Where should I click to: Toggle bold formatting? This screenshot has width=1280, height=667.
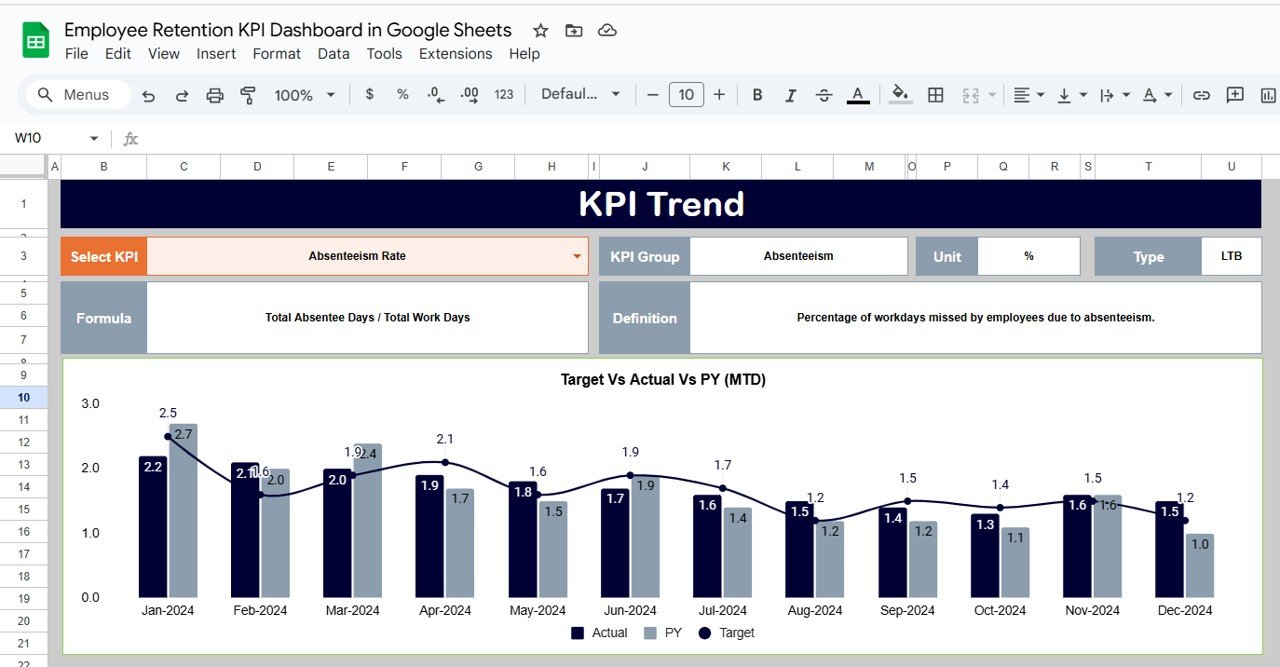[x=757, y=94]
